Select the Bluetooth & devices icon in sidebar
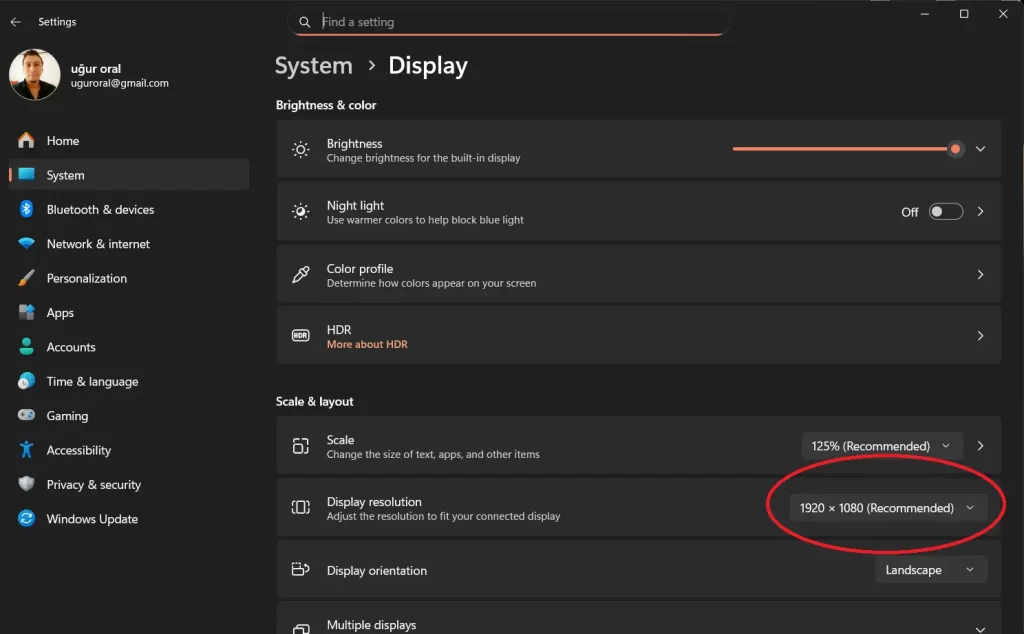1024x634 pixels. (27, 210)
